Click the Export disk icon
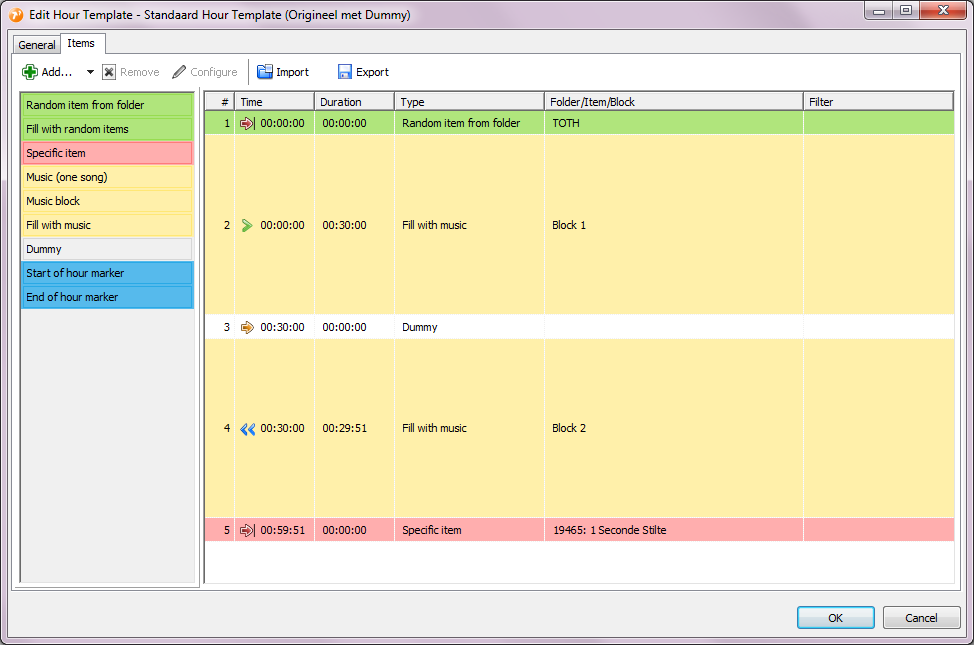The height and width of the screenshot is (645, 974). (x=345, y=72)
